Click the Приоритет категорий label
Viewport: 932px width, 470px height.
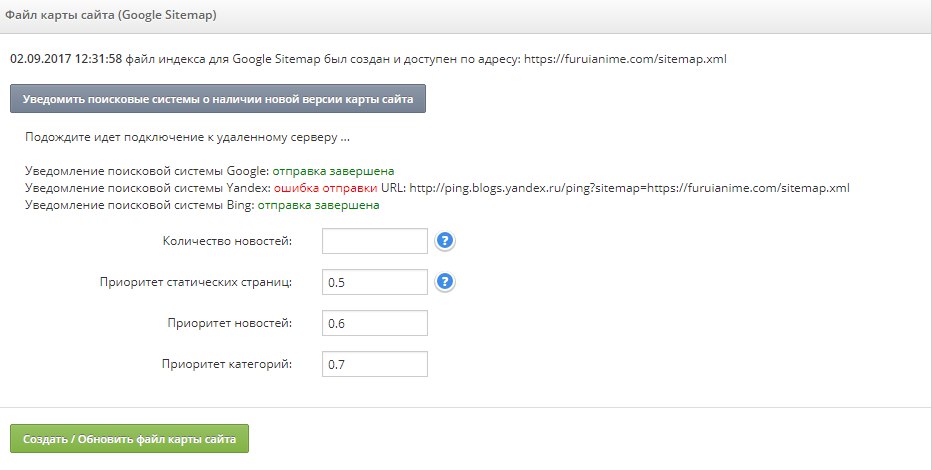[227, 364]
